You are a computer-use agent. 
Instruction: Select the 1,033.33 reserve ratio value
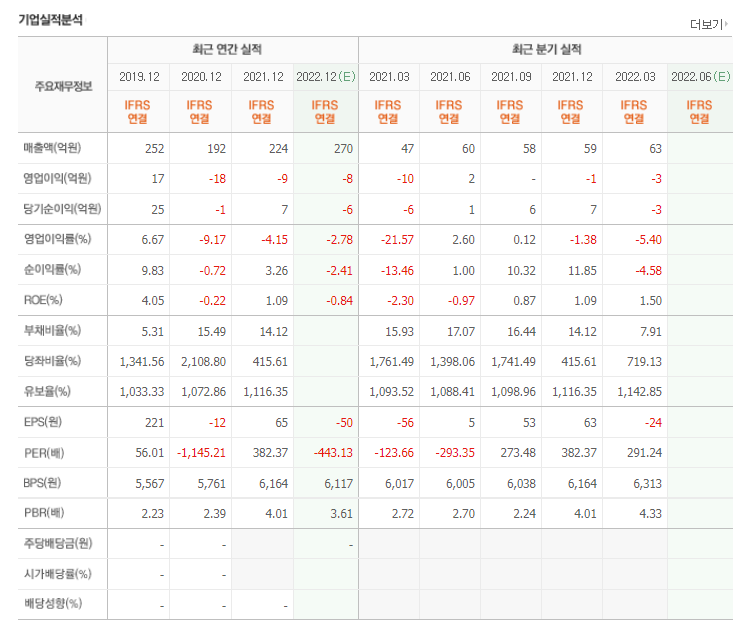tap(142, 392)
